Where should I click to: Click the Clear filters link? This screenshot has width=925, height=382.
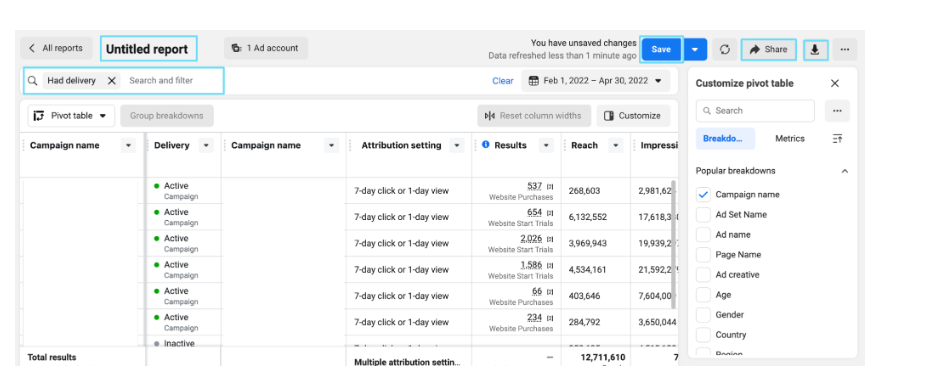click(503, 81)
